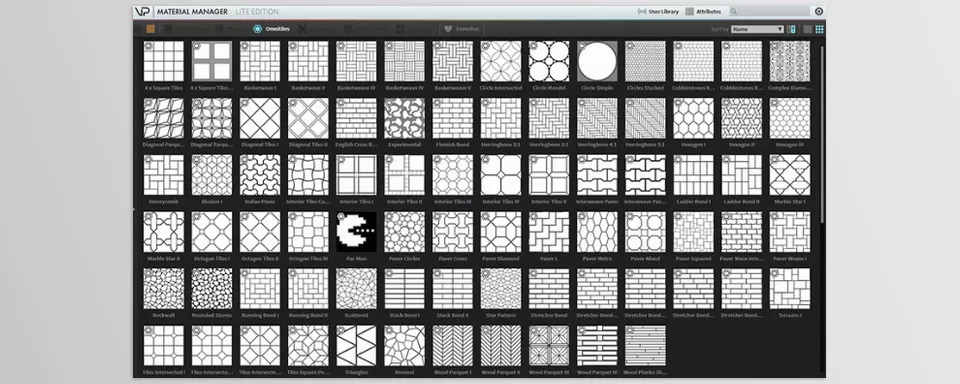
Task: Select the Running Bond I thumbnail
Action: tap(260, 288)
